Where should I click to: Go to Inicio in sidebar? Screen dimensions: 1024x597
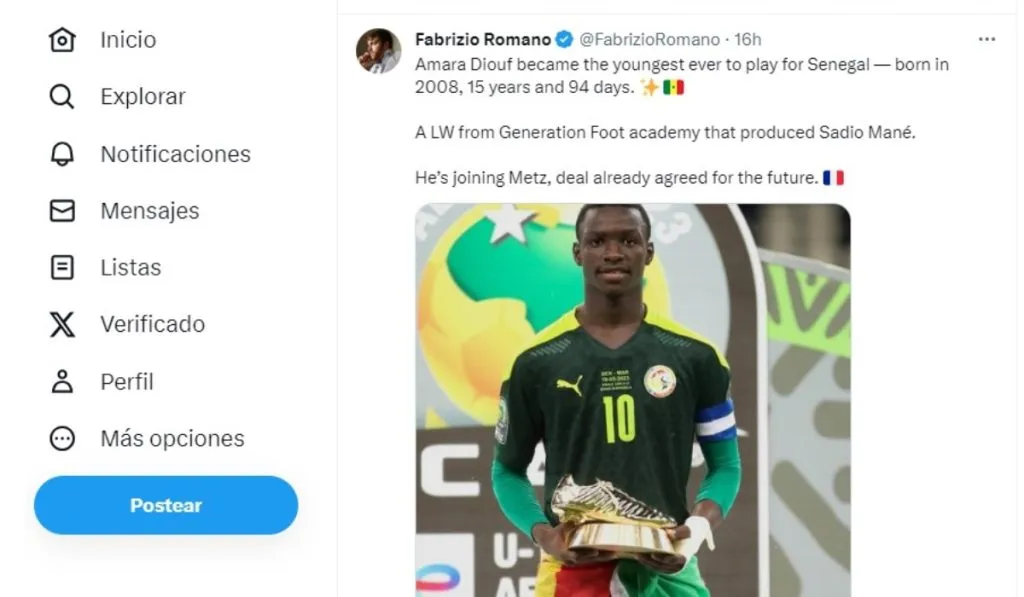click(128, 40)
